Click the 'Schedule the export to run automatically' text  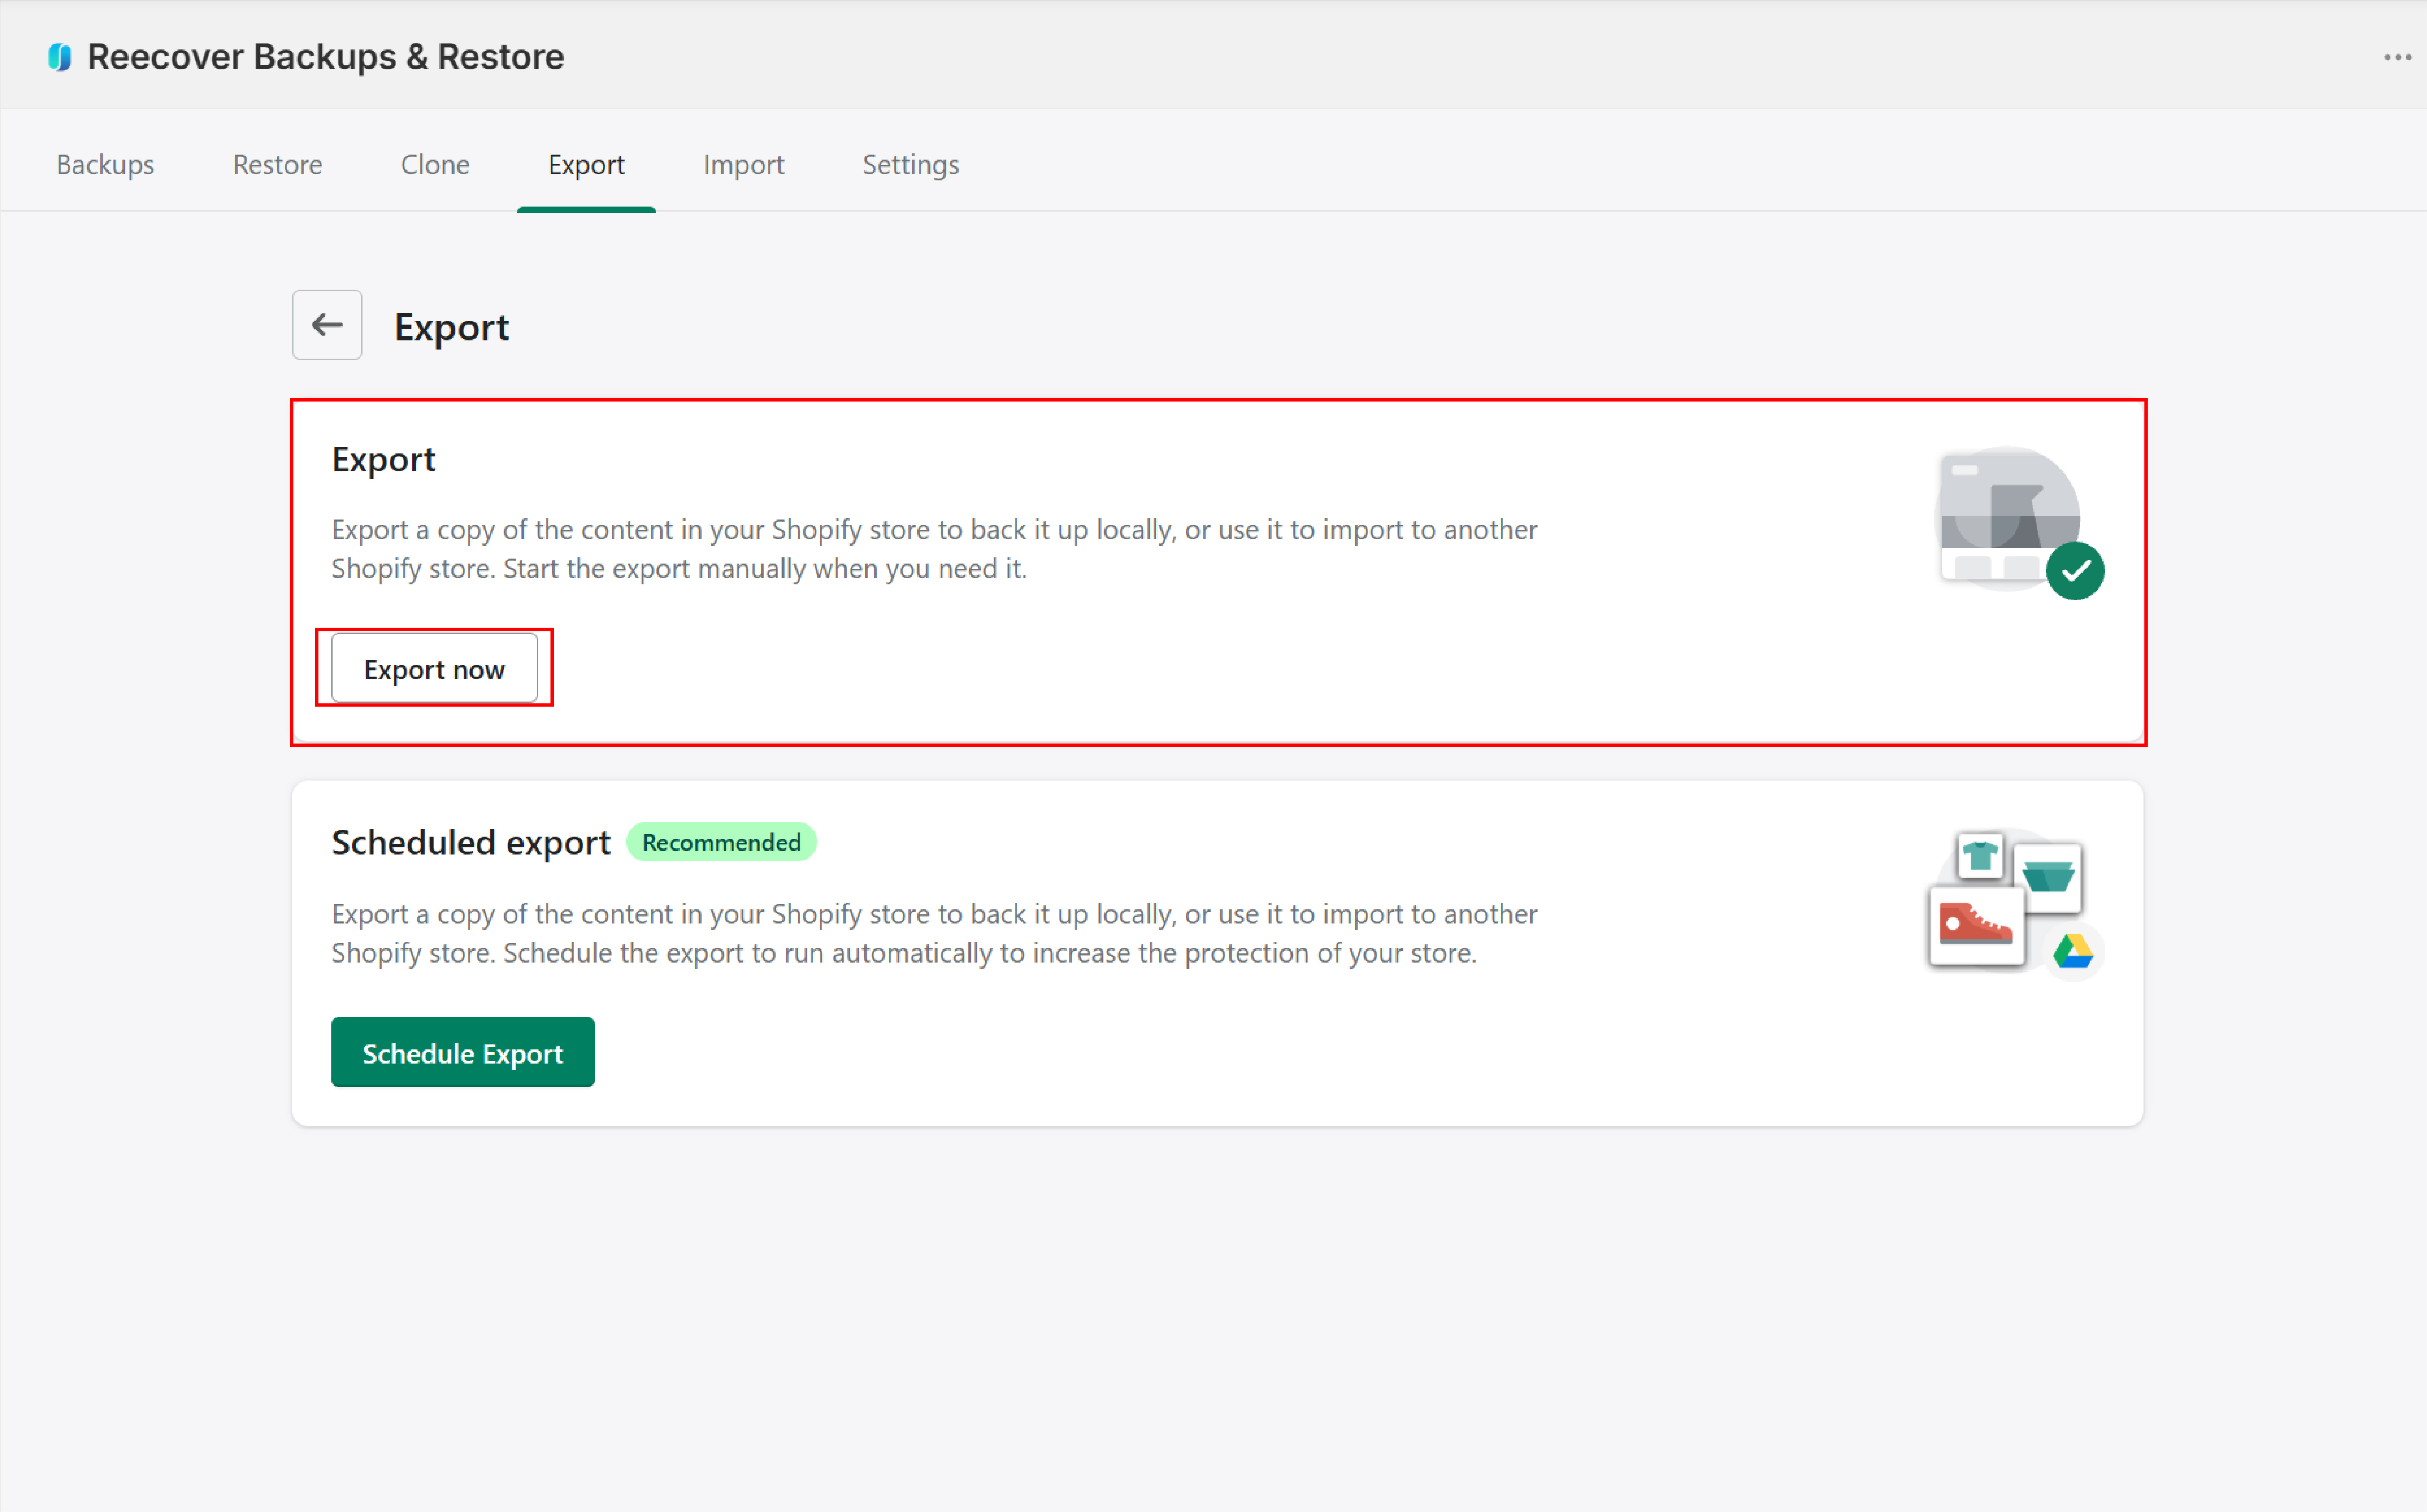[990, 953]
